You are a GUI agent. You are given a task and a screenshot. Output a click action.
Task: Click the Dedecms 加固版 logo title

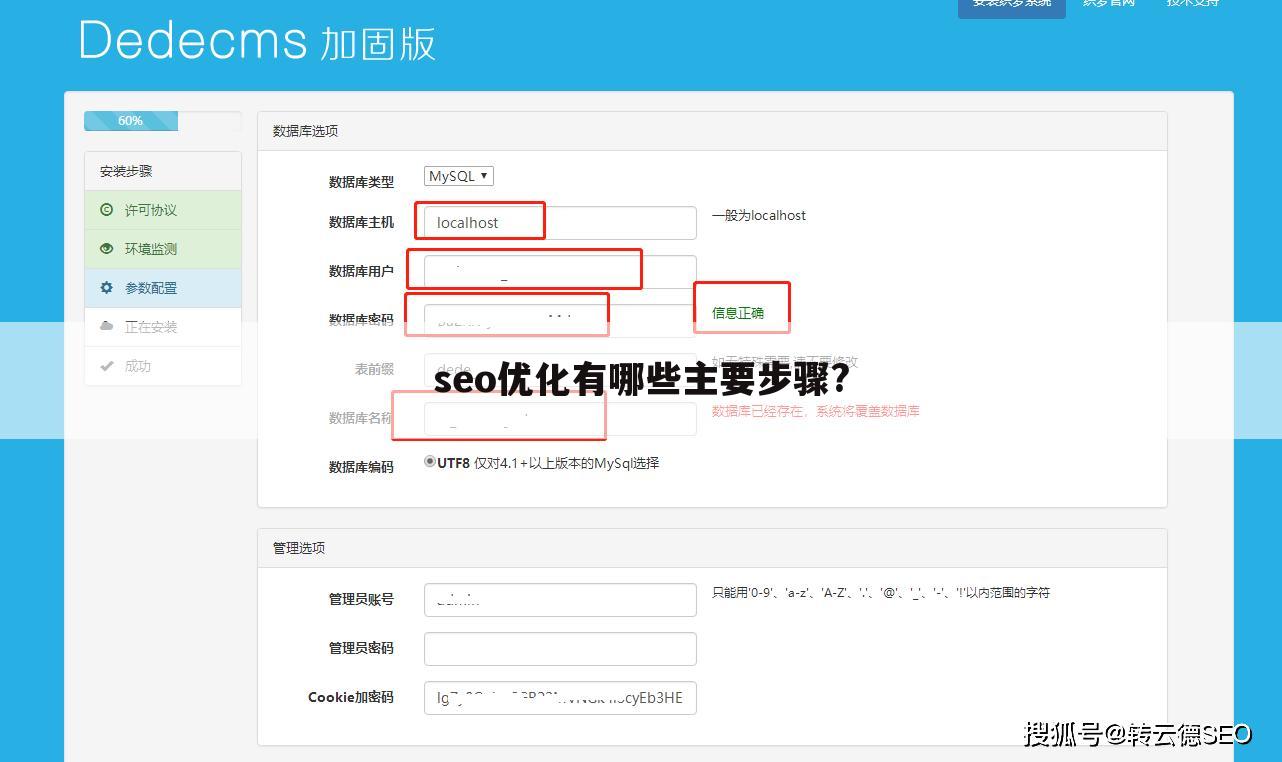pos(258,41)
